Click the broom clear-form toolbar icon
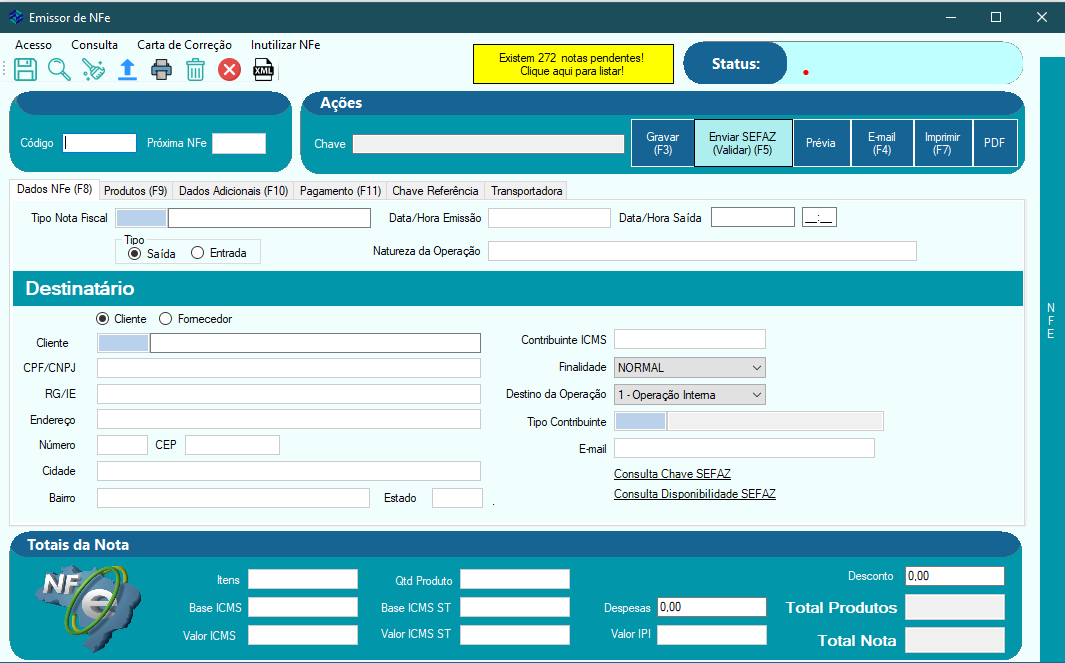Viewport: 1065px width, 663px height. (x=93, y=69)
